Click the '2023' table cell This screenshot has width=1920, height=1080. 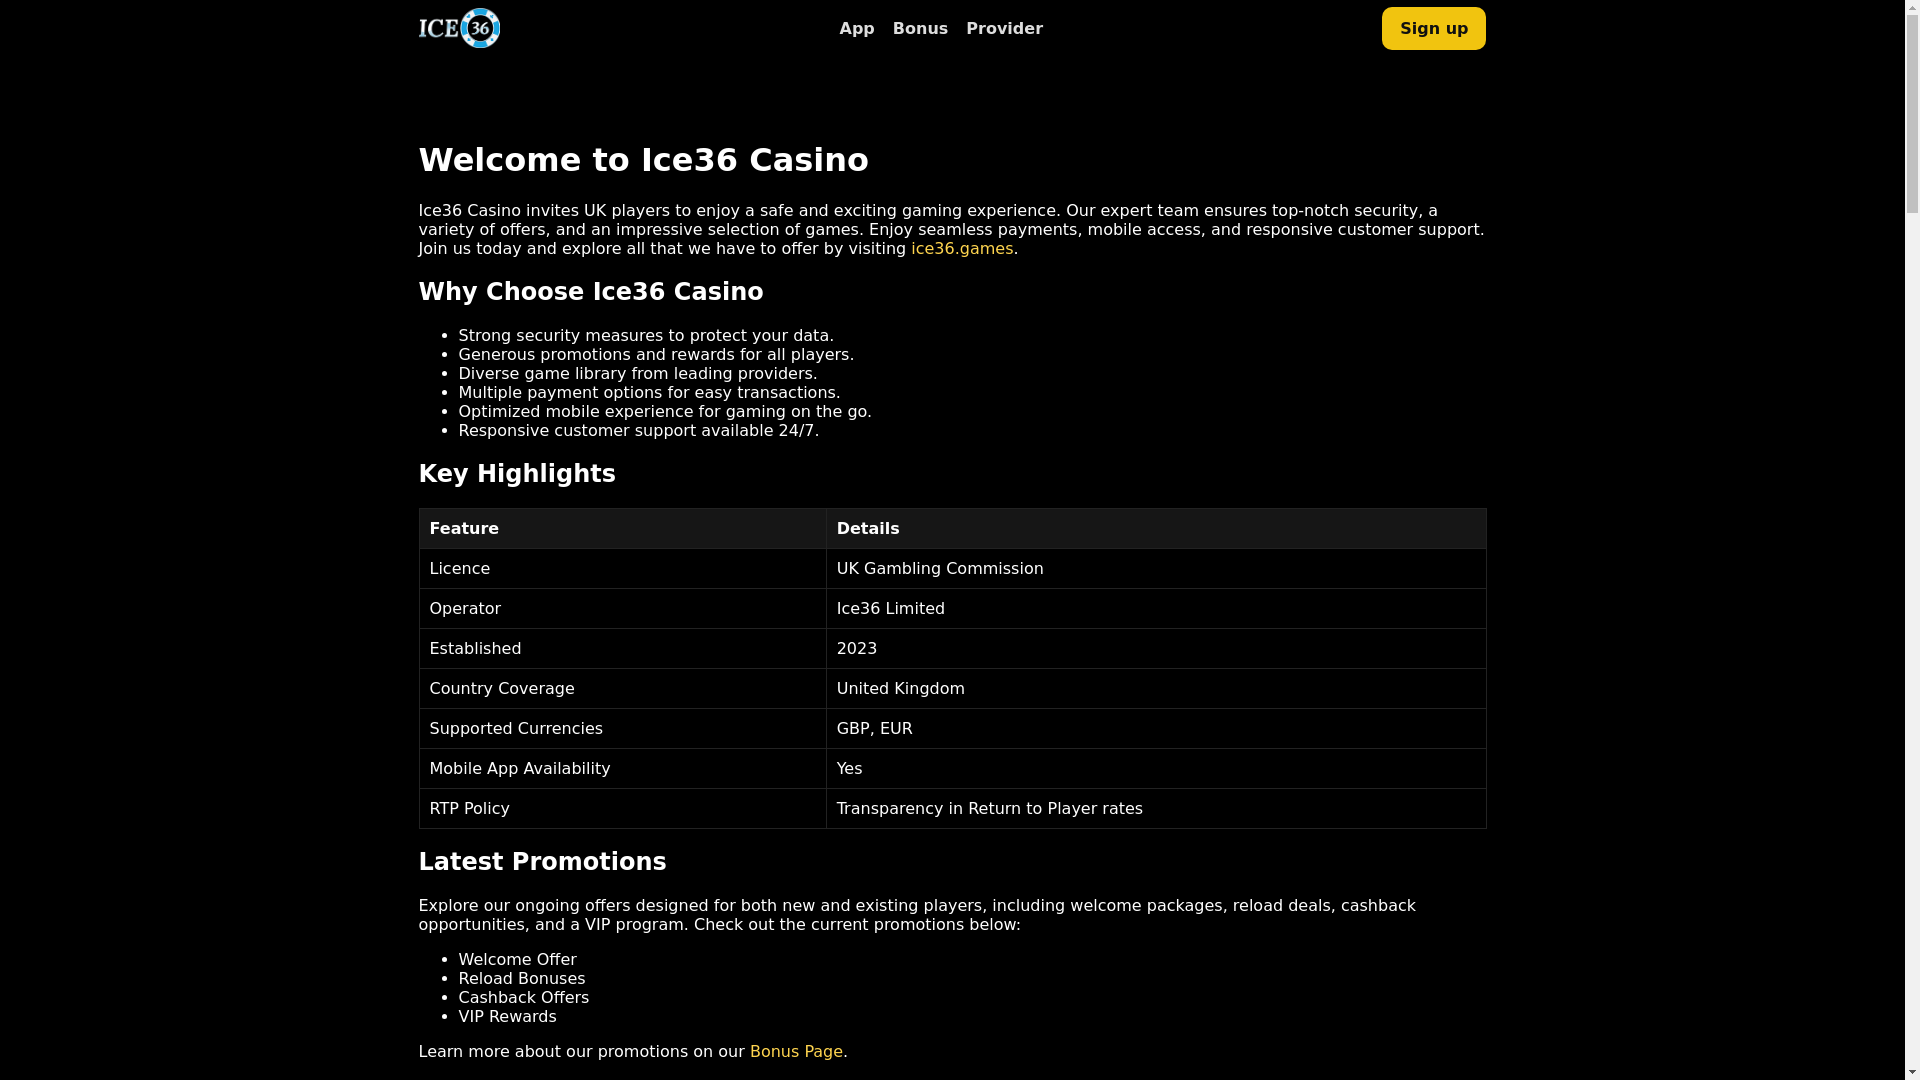[1156, 649]
